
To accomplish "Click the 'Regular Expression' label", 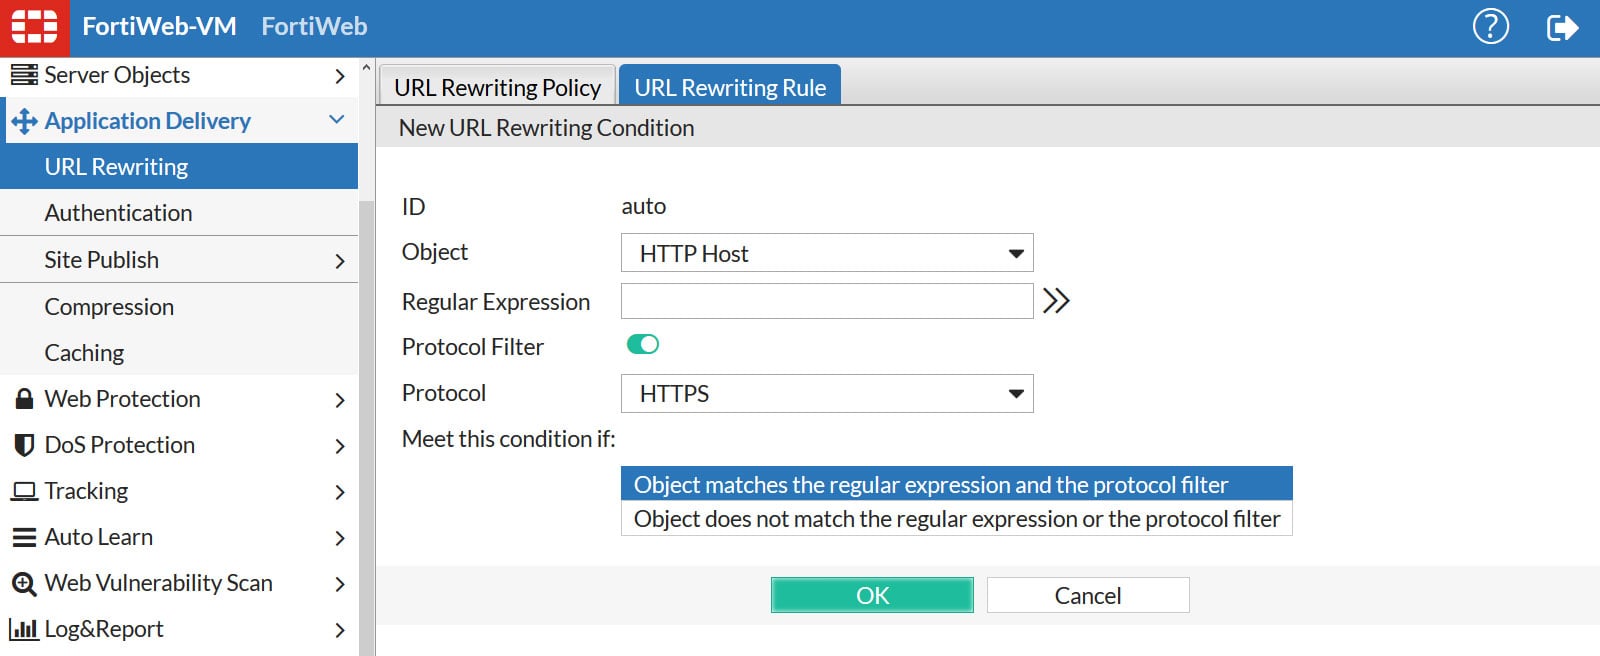I will click(x=496, y=302).
